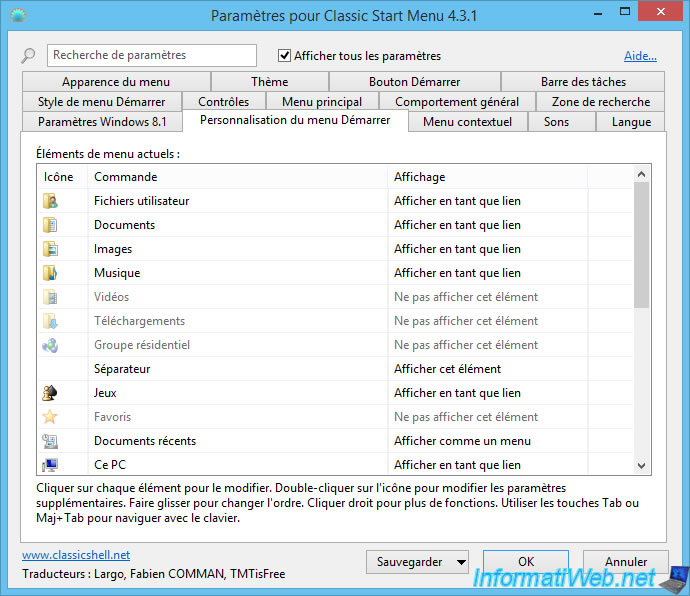This screenshot has width=690, height=596.
Task: Open the Bouton Démarrer tab
Action: pyautogui.click(x=413, y=82)
